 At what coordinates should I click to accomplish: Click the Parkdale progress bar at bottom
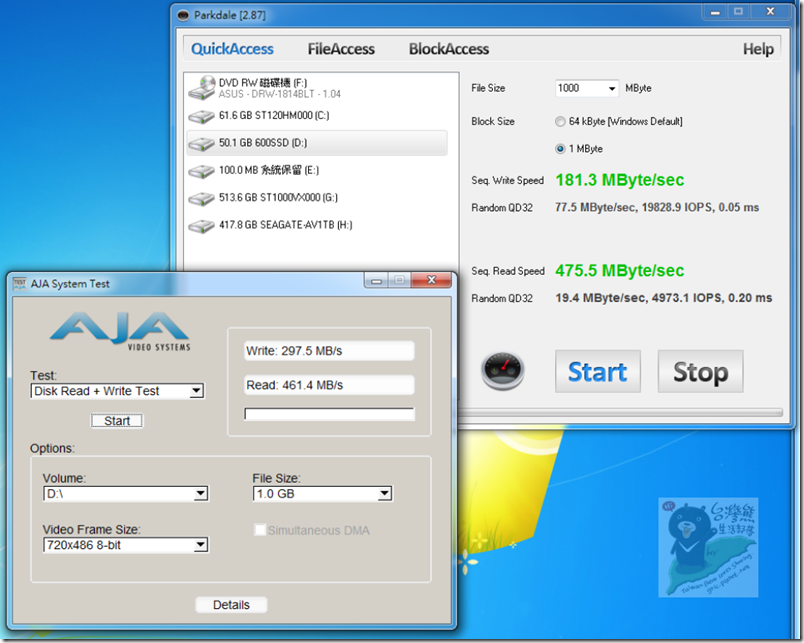(620, 412)
